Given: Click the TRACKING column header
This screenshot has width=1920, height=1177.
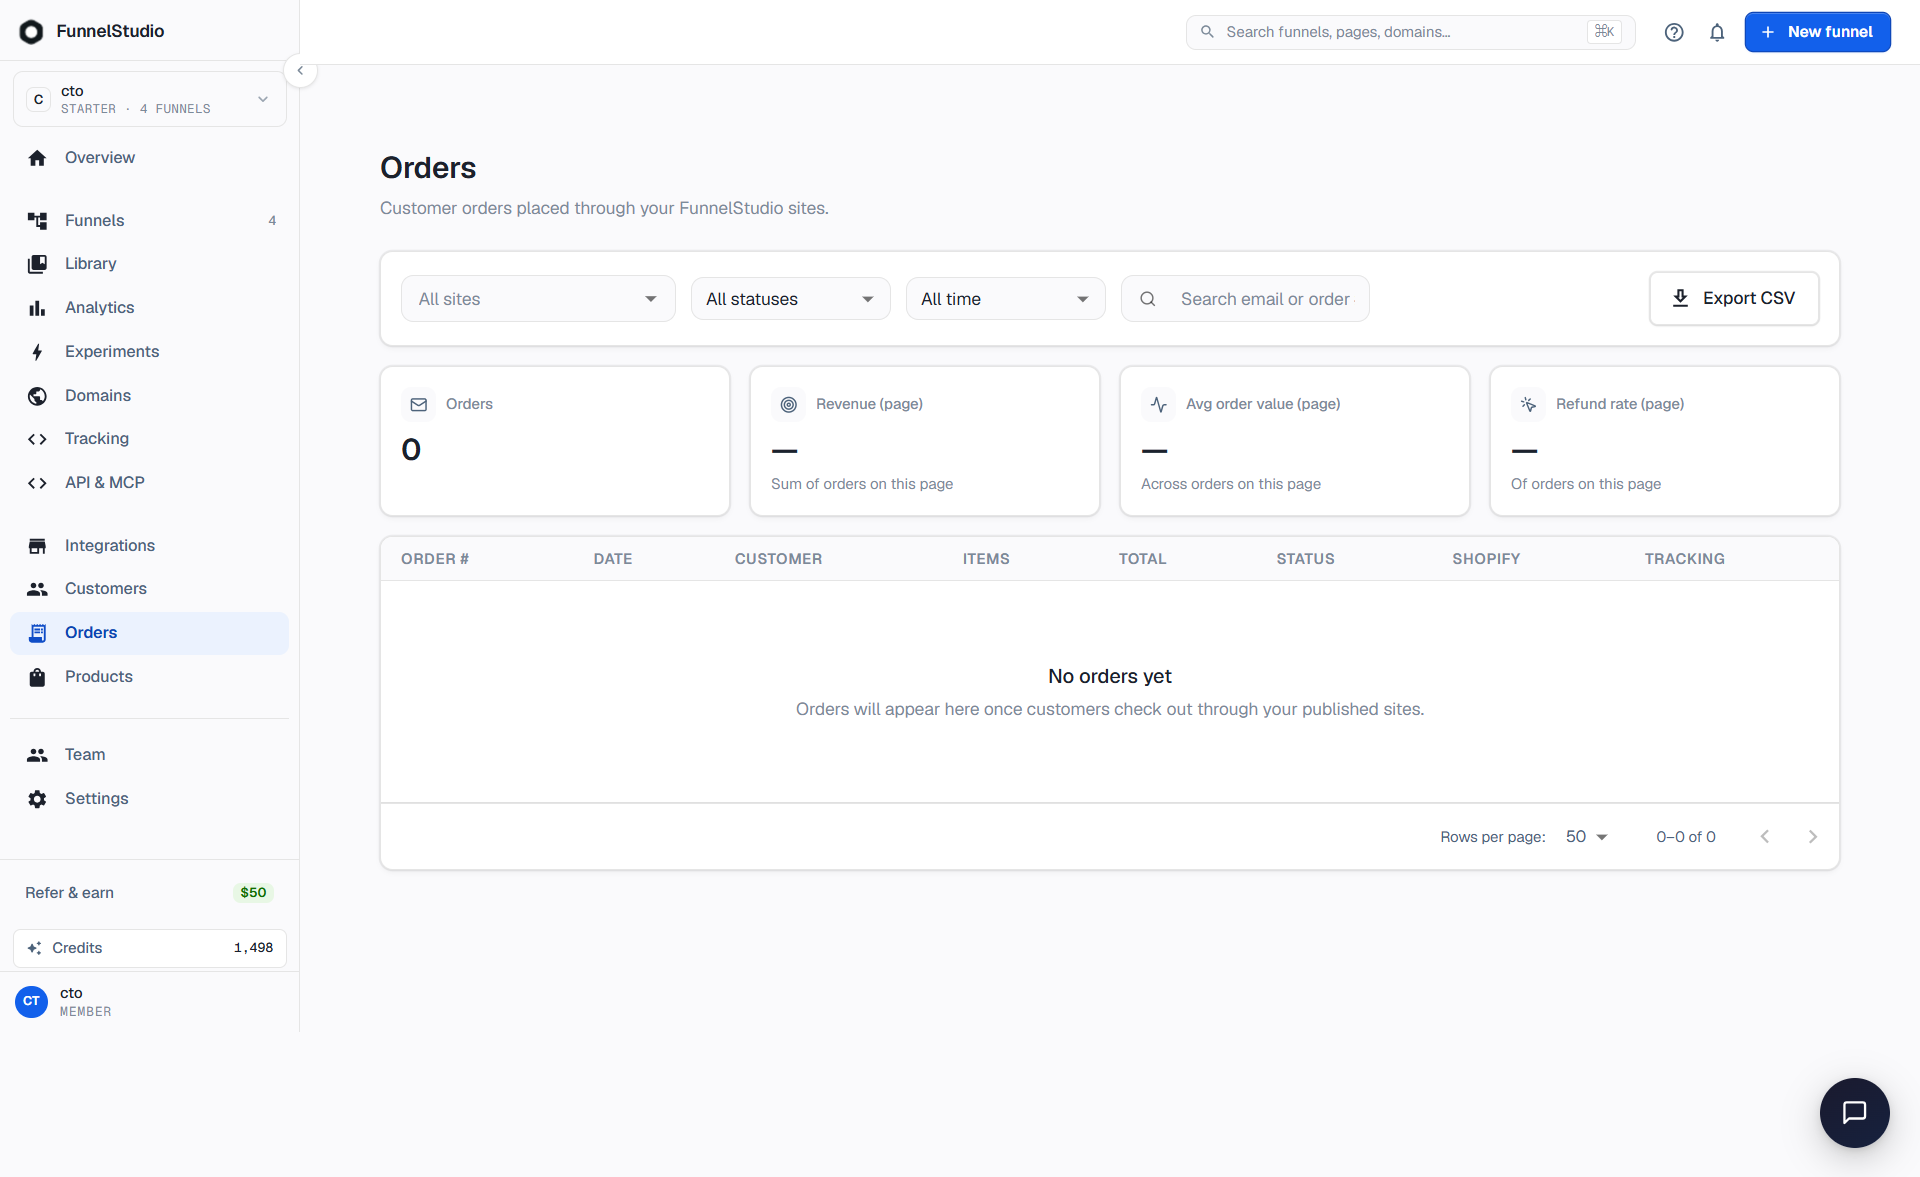Looking at the screenshot, I should pyautogui.click(x=1684, y=559).
